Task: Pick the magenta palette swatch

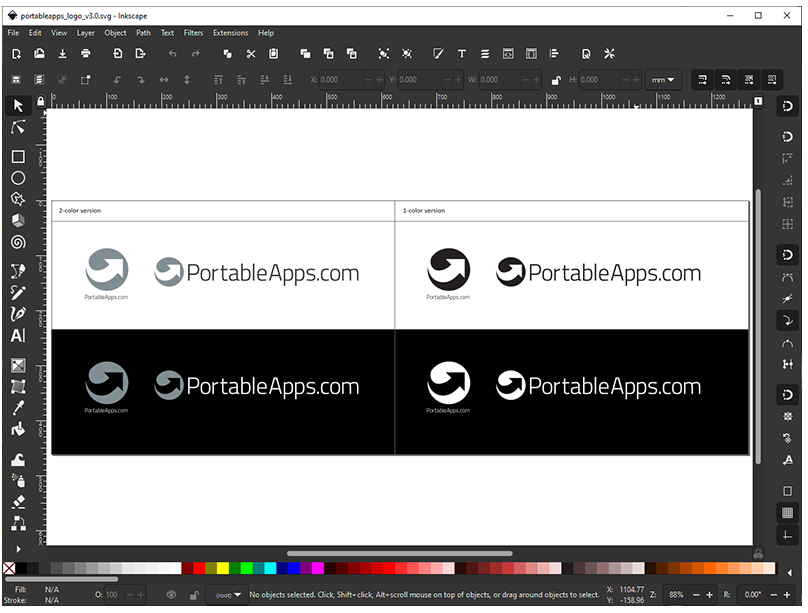Action: [x=318, y=568]
